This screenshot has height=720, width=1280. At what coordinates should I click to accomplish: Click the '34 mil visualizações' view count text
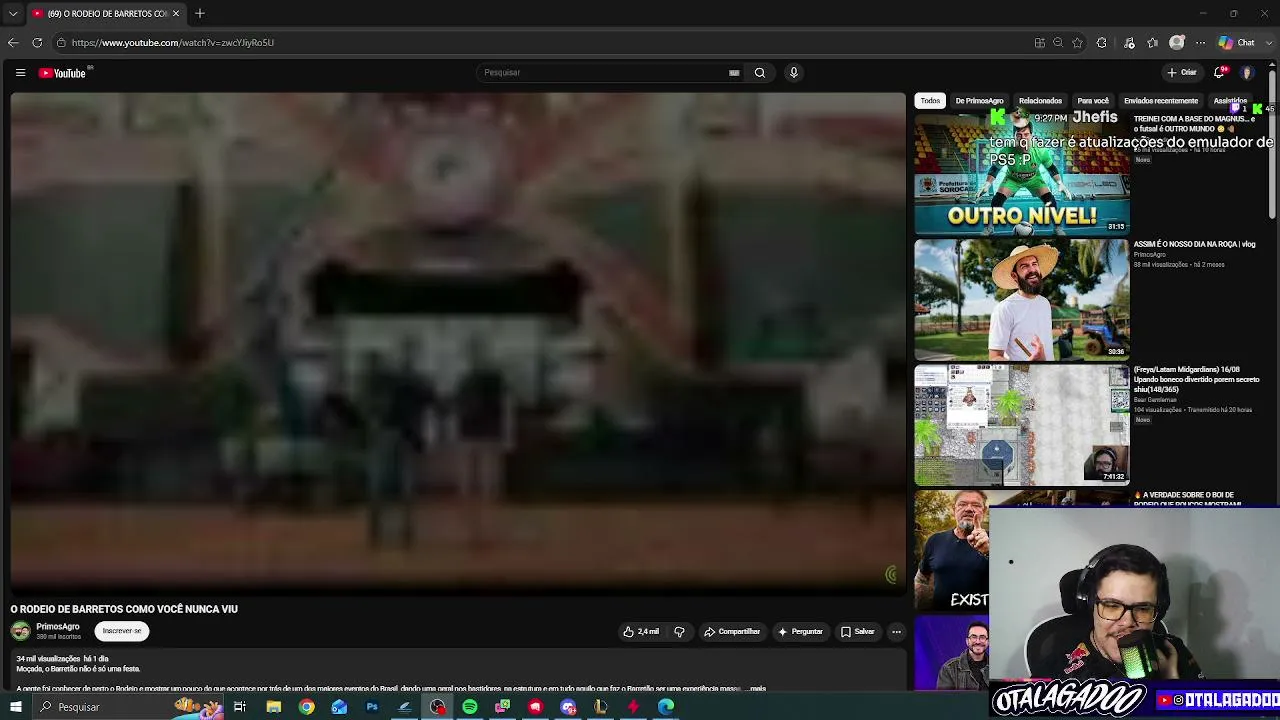click(x=48, y=659)
